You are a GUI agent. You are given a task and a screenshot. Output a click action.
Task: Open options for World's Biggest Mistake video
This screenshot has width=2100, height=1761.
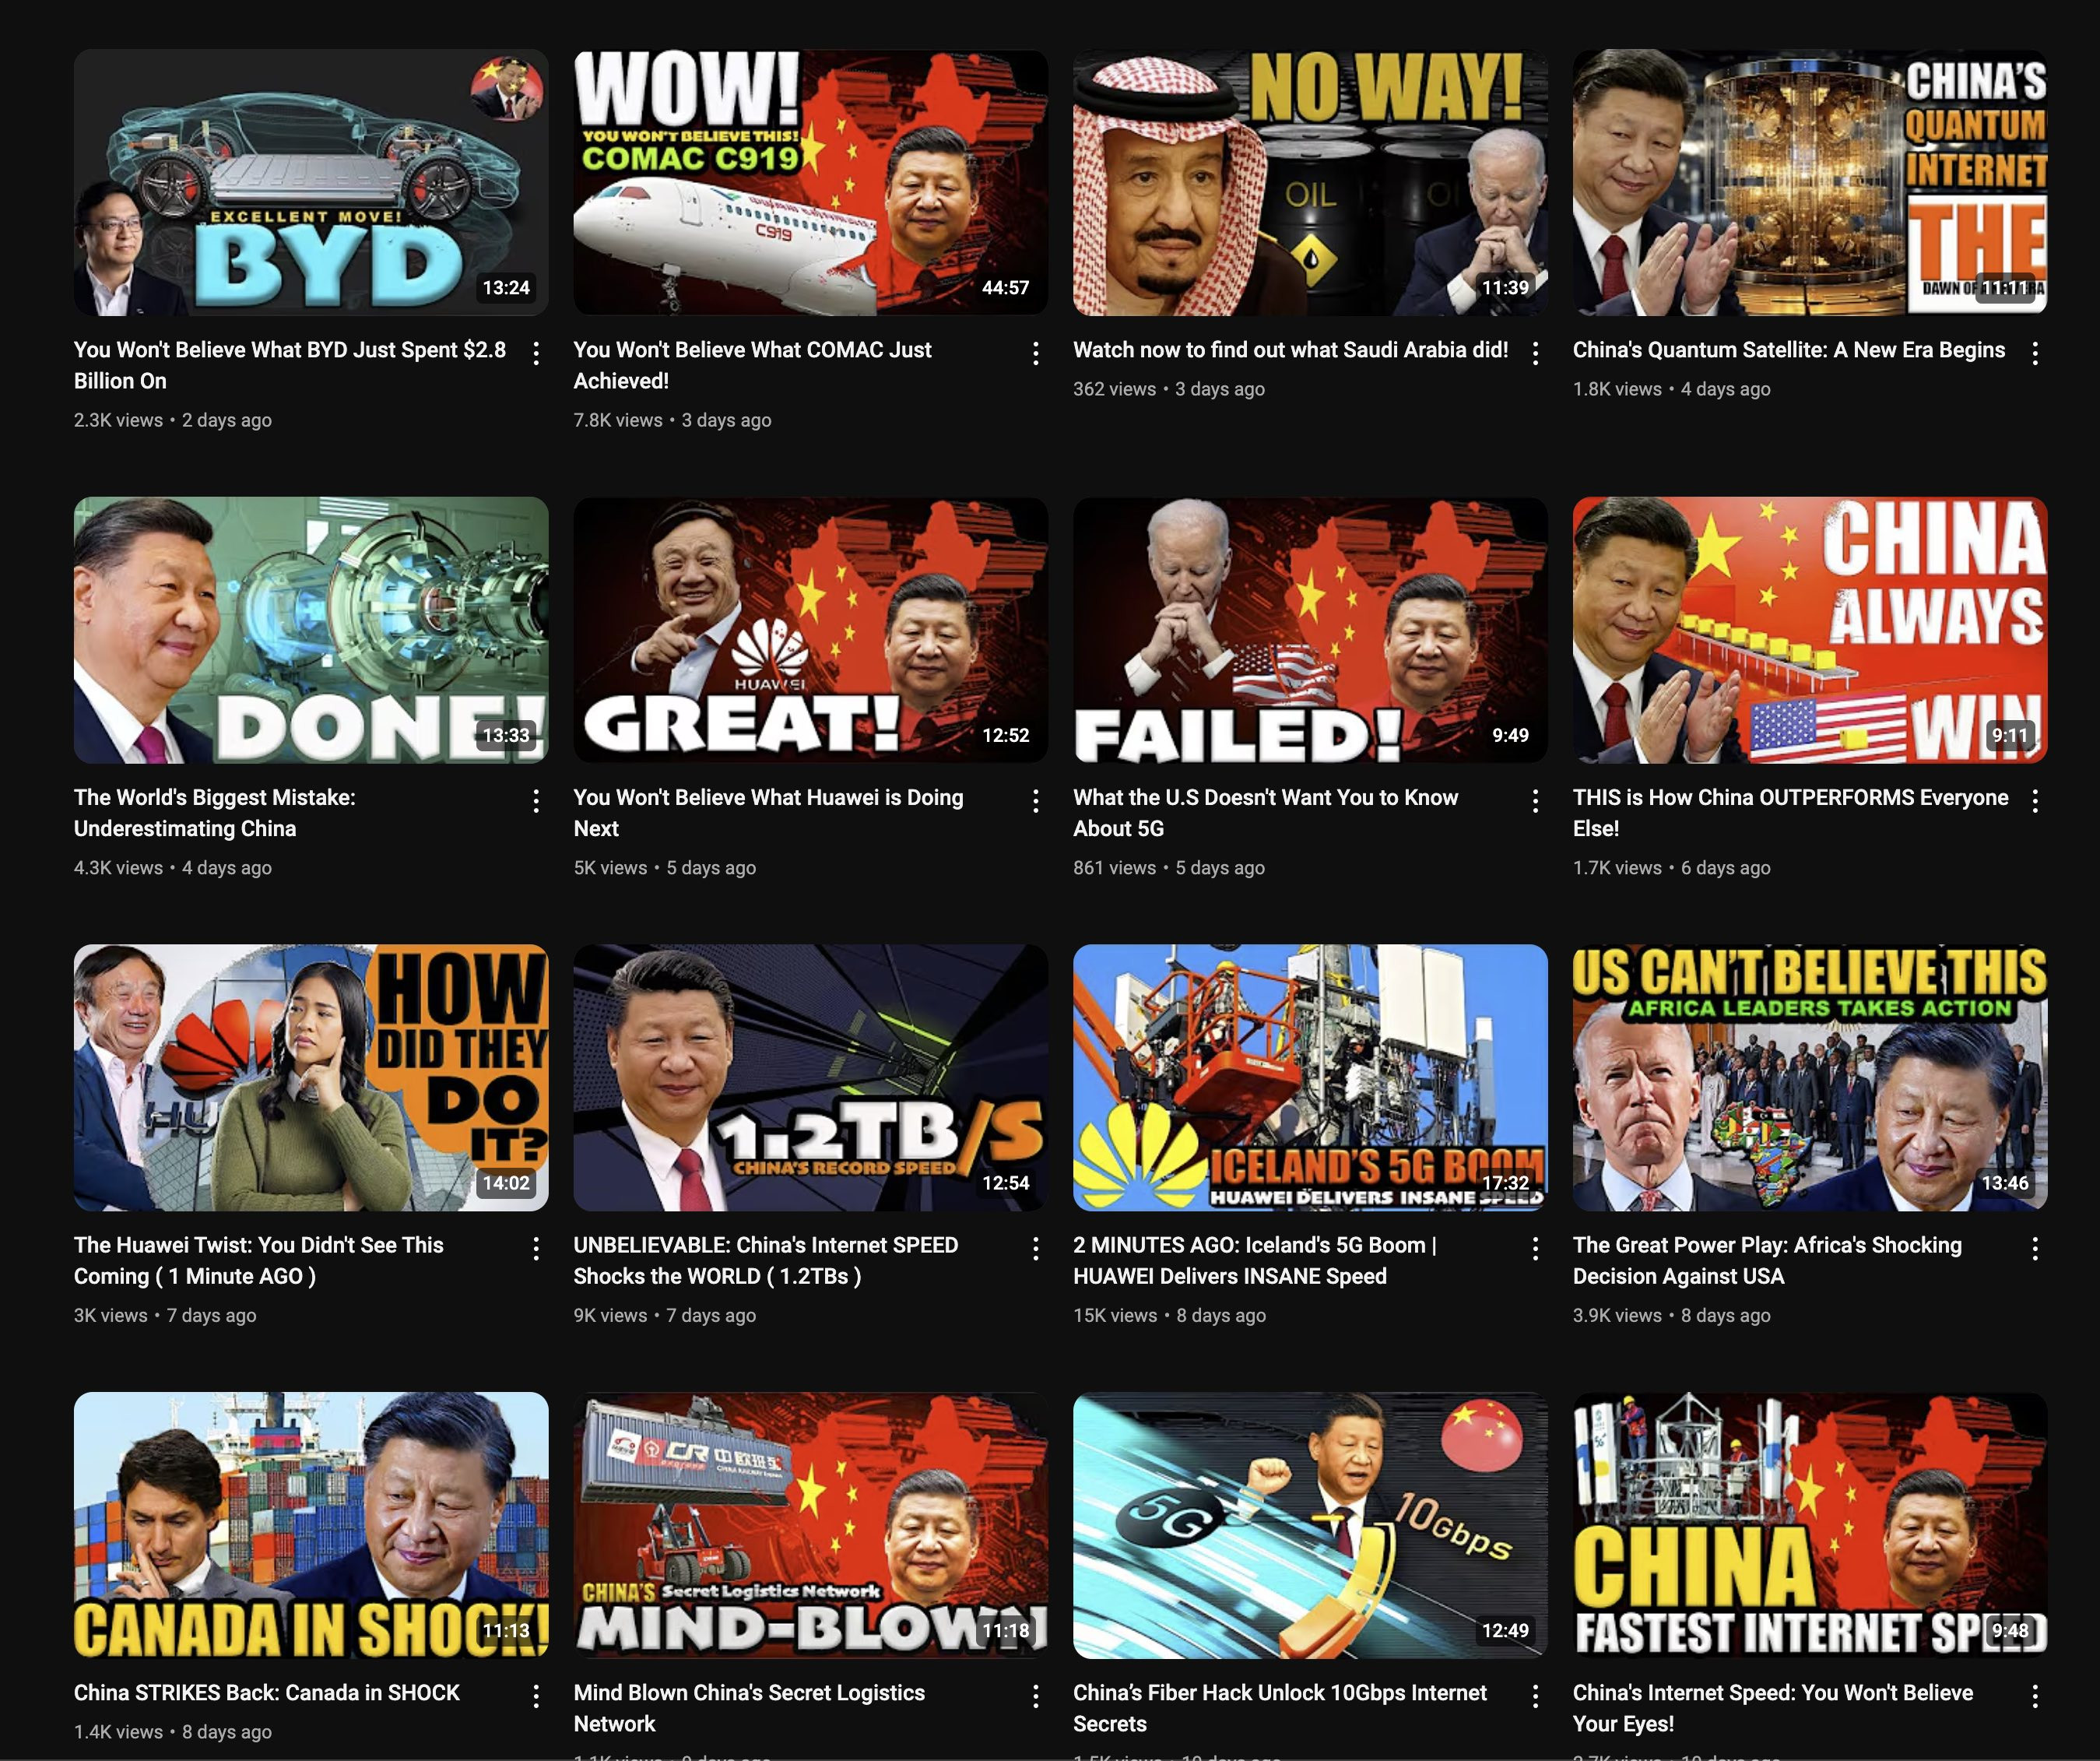pyautogui.click(x=536, y=800)
